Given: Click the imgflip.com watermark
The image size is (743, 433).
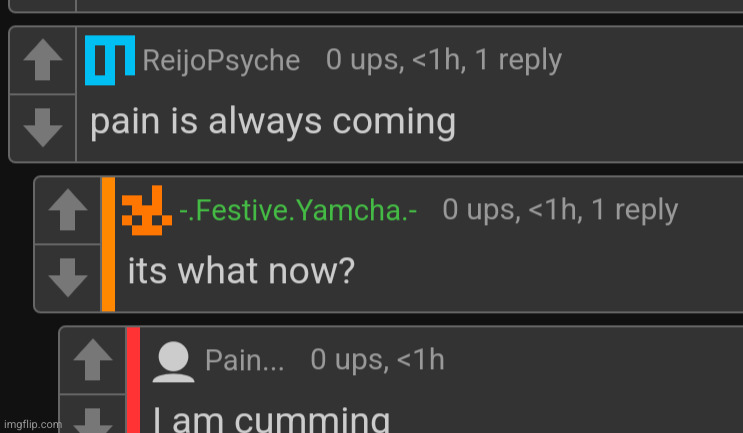Looking at the screenshot, I should click(x=33, y=424).
